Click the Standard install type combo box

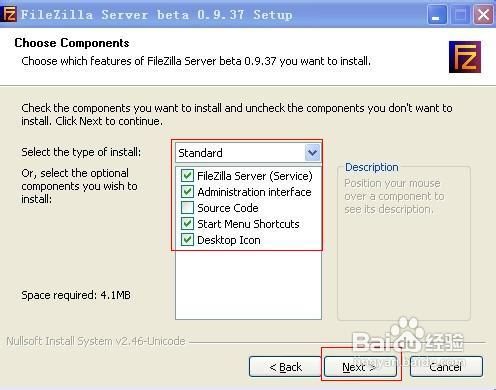click(248, 153)
